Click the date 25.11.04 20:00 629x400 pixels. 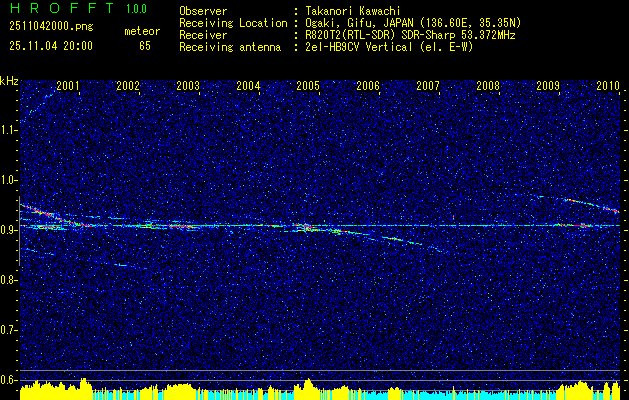pos(51,46)
